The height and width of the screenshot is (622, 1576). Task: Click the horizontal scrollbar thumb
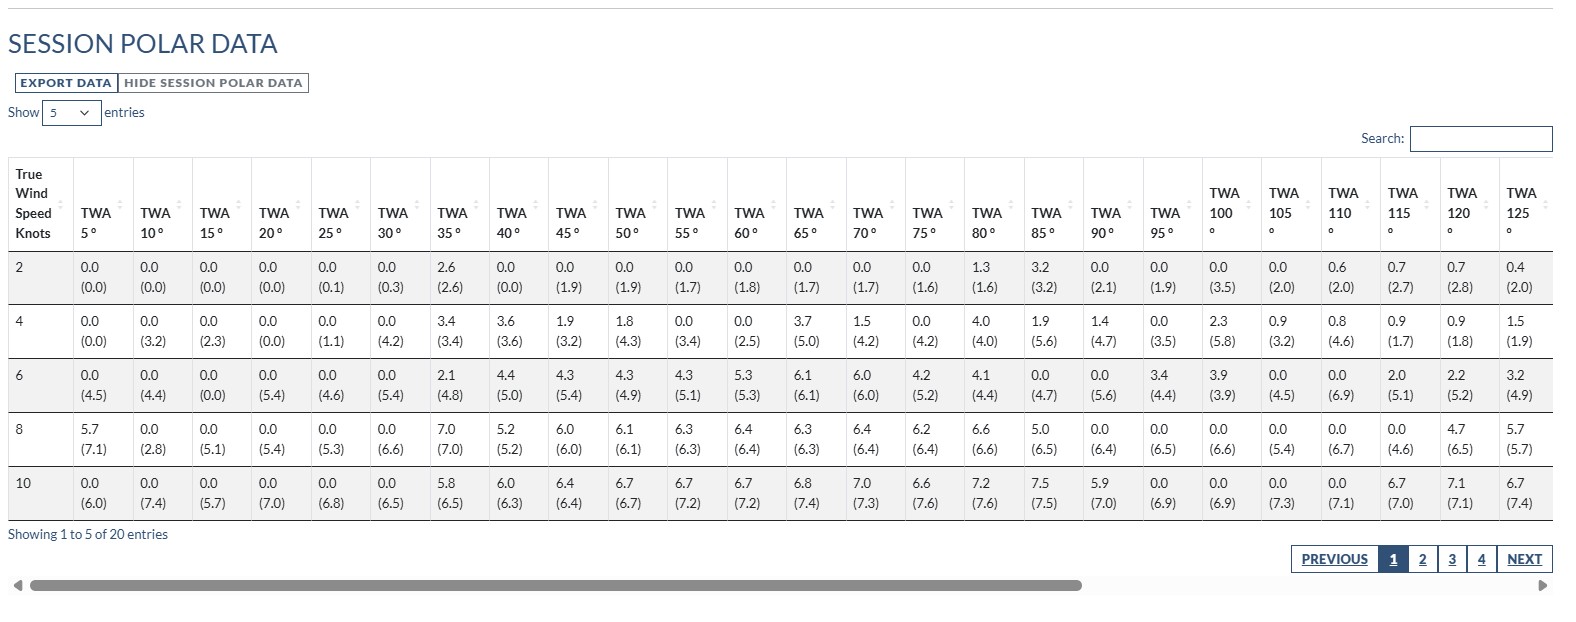(x=555, y=585)
